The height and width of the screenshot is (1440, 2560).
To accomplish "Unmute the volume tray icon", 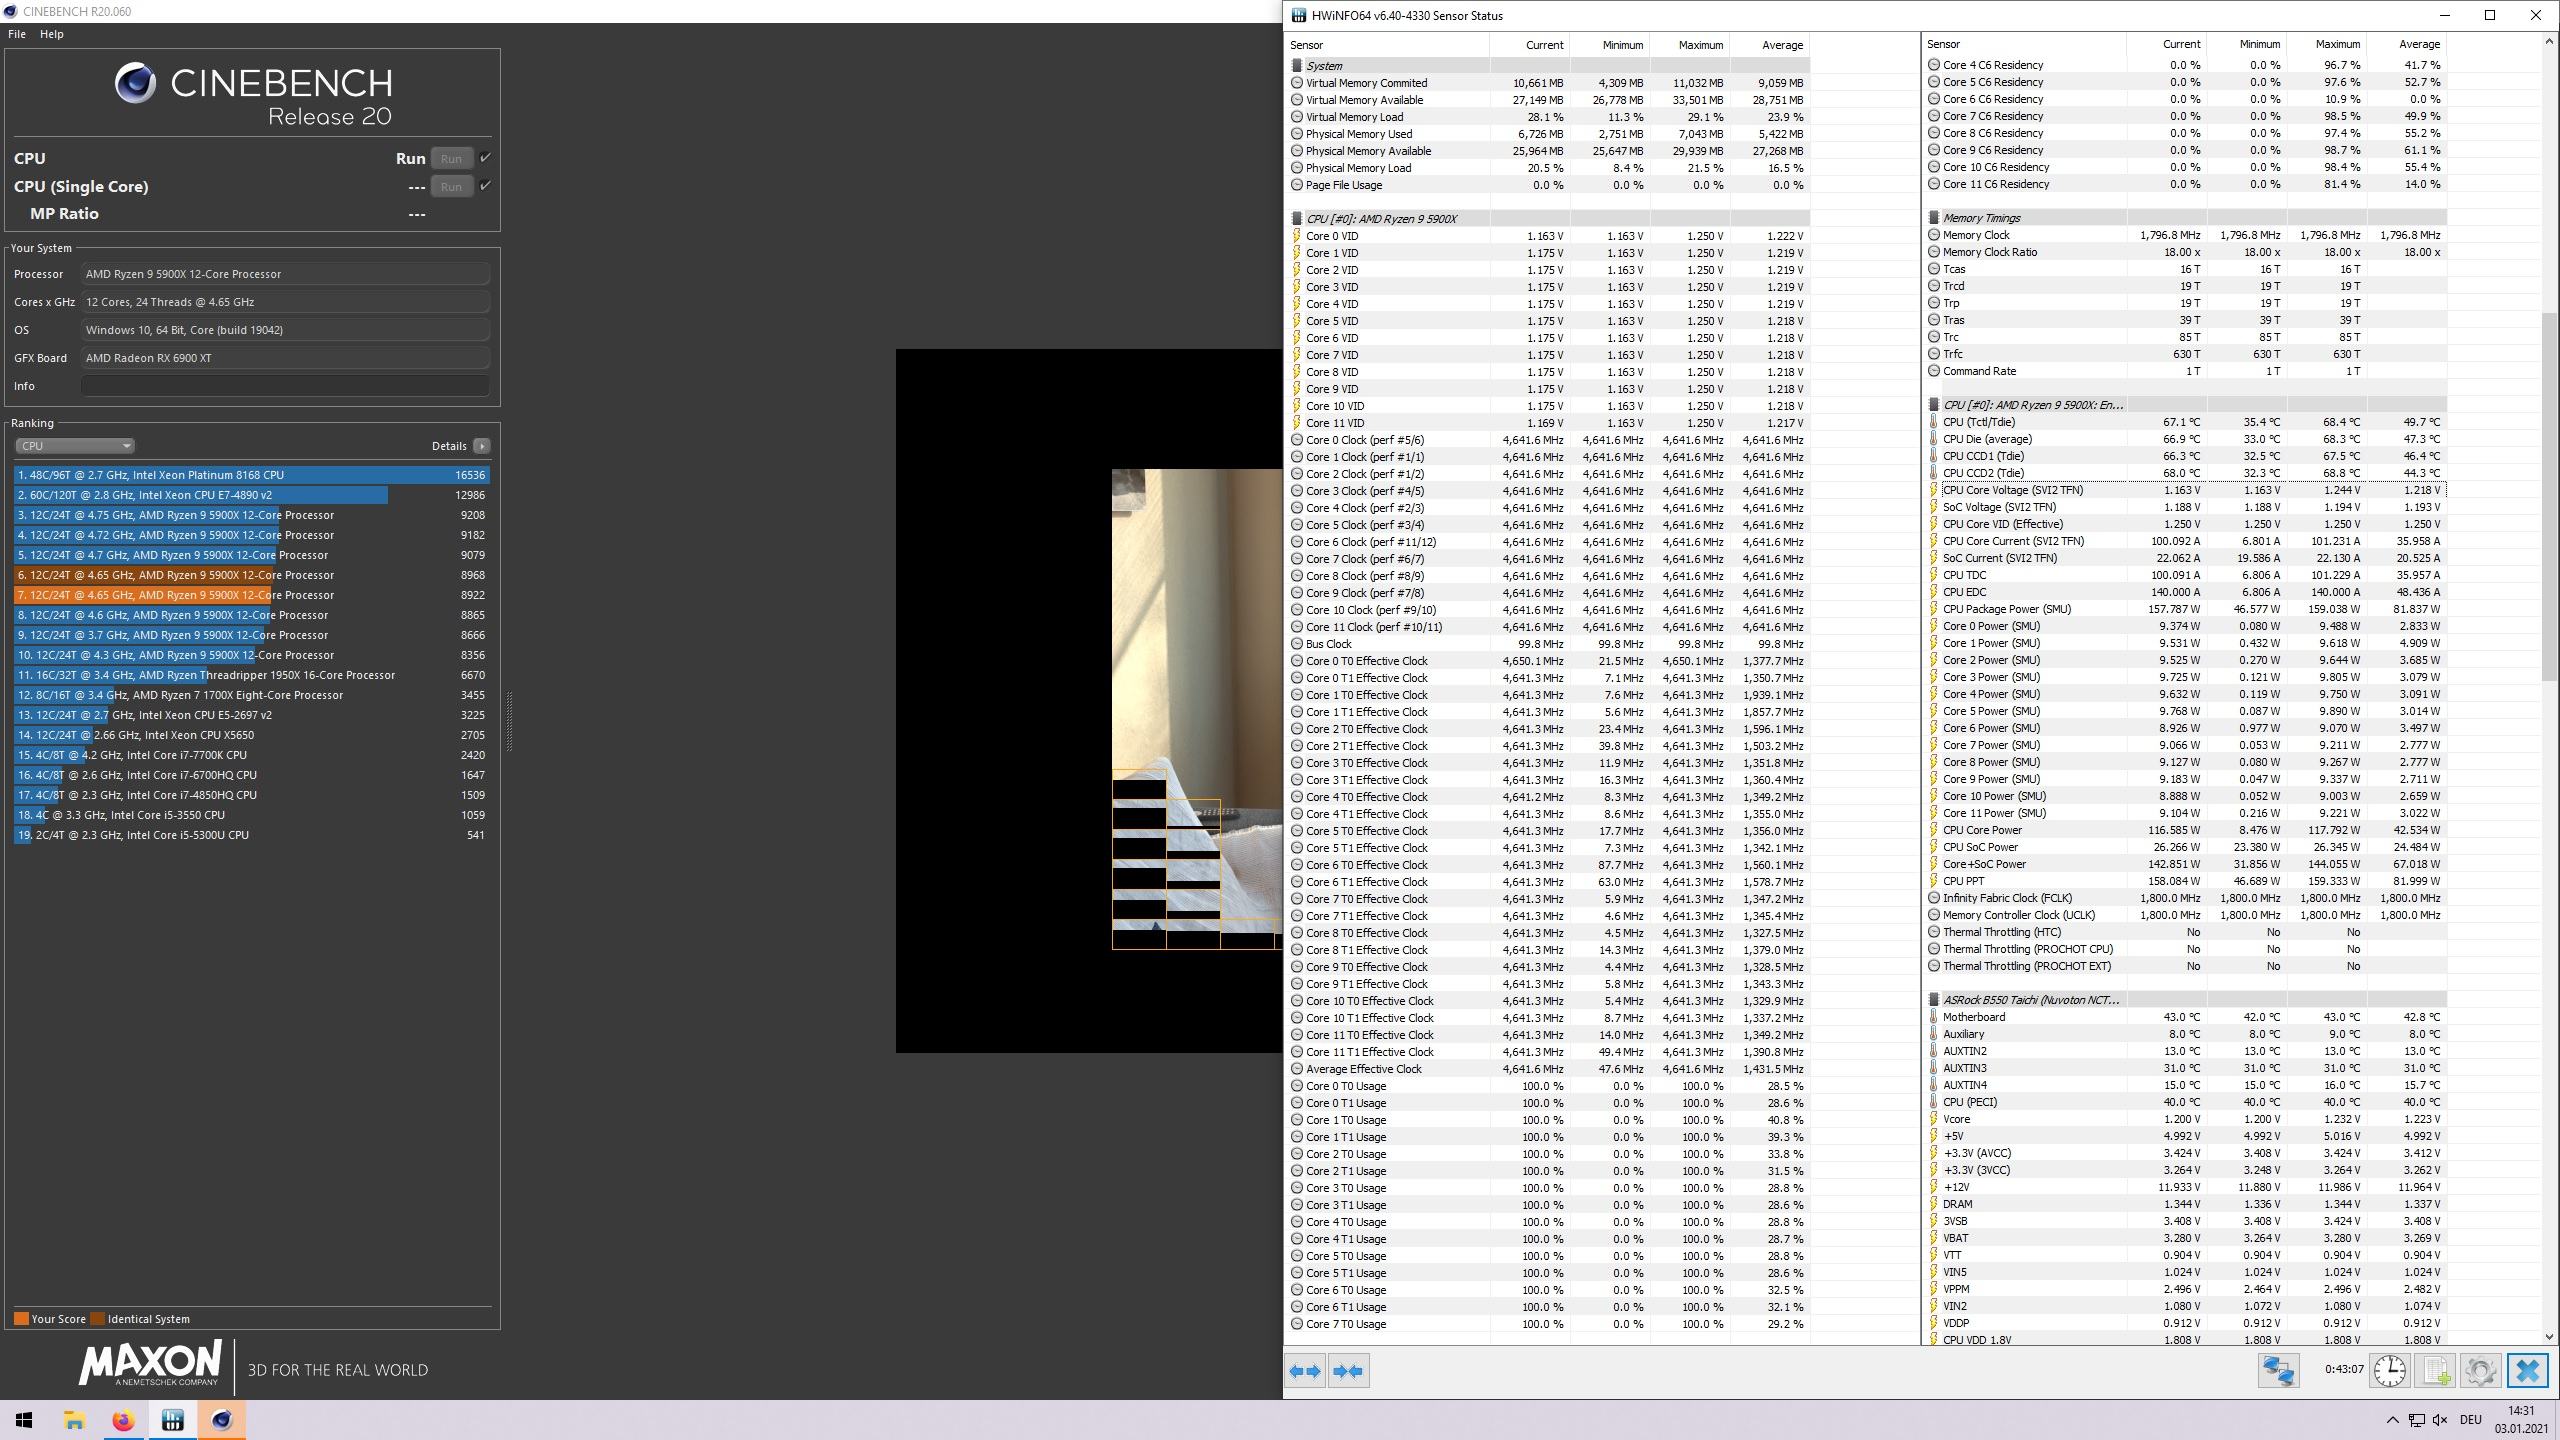I will point(2440,1420).
